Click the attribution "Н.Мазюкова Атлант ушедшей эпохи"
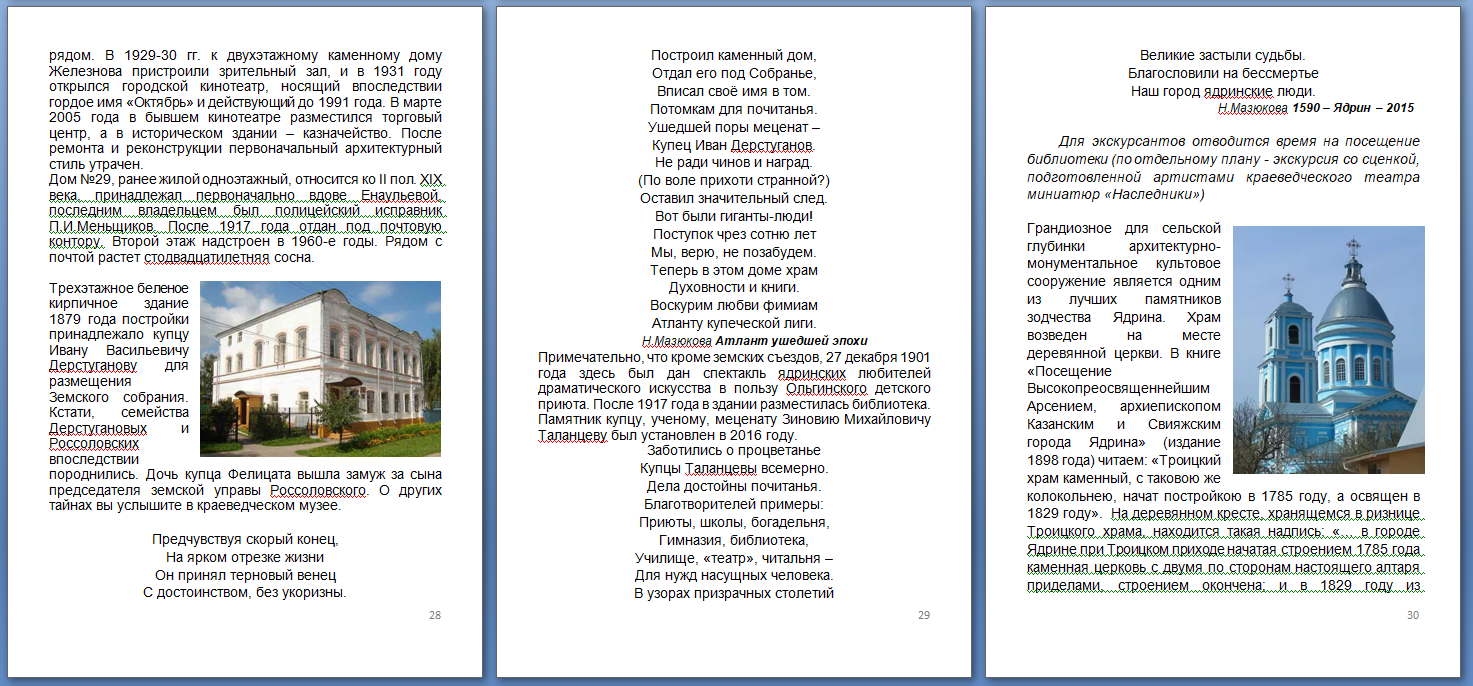This screenshot has height=686, width=1473. point(755,340)
